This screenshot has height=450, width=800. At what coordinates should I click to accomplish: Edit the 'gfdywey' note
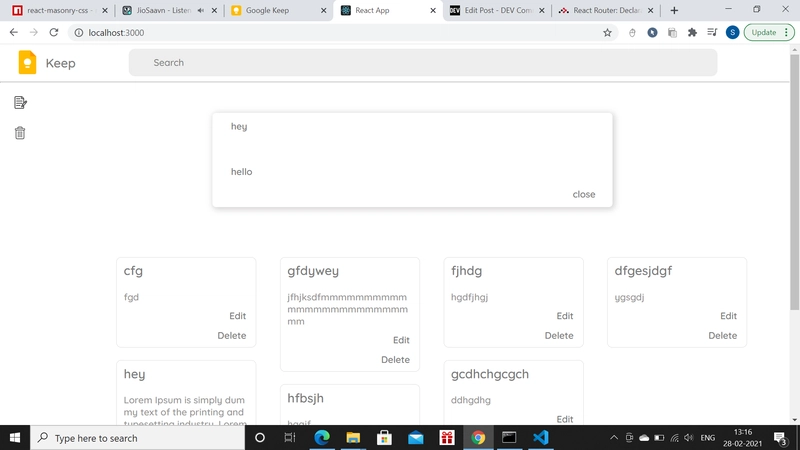coord(401,340)
